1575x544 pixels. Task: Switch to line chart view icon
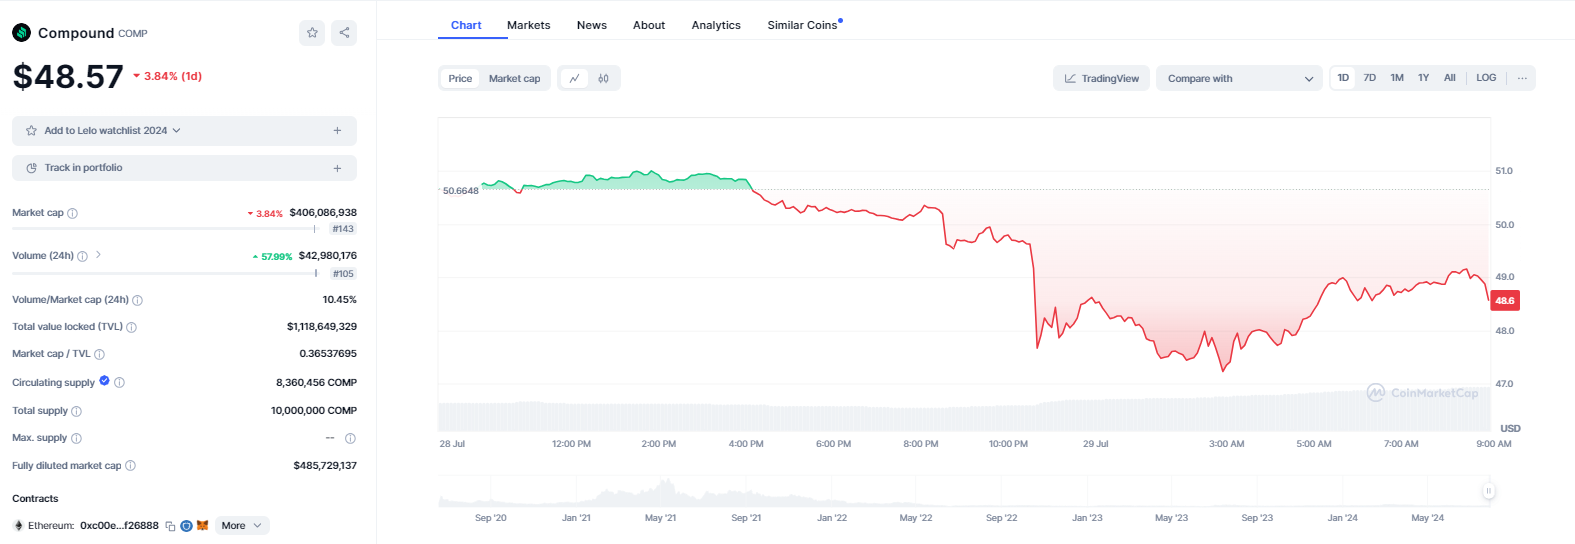(x=574, y=78)
